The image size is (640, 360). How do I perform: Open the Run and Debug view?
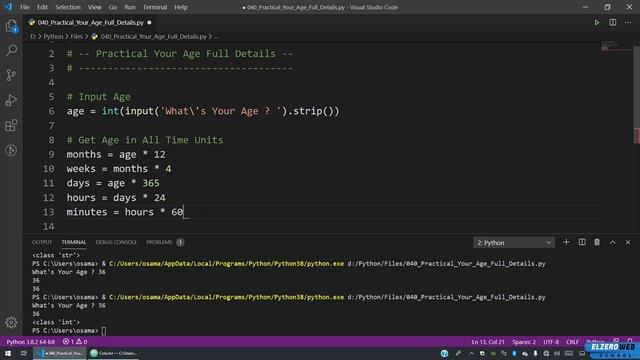coord(11,100)
